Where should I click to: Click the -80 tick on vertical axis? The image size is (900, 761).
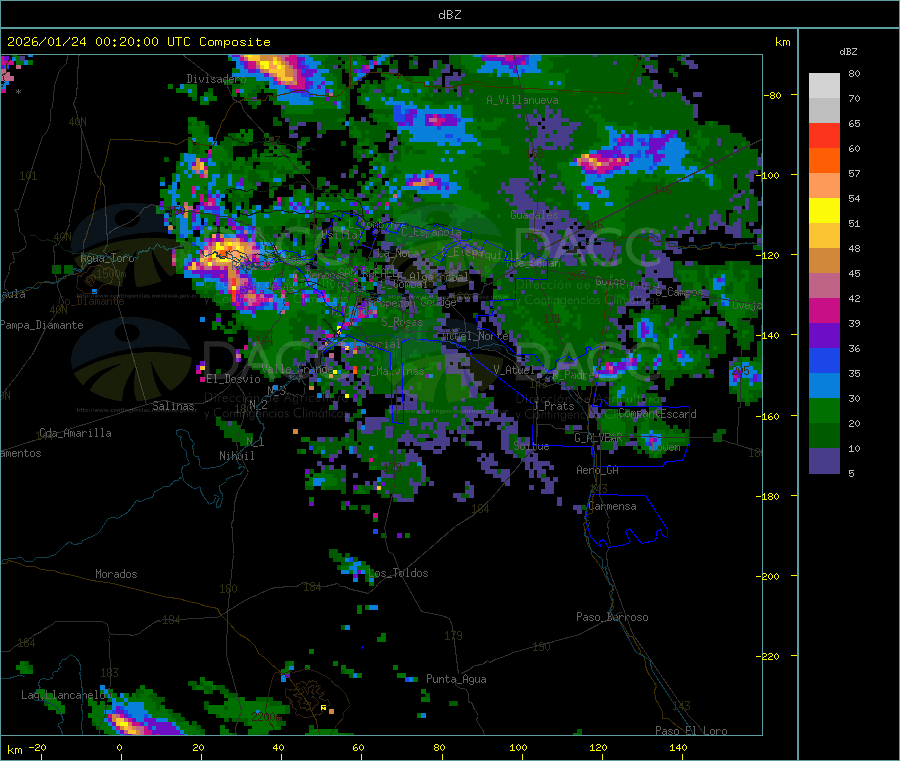(773, 96)
